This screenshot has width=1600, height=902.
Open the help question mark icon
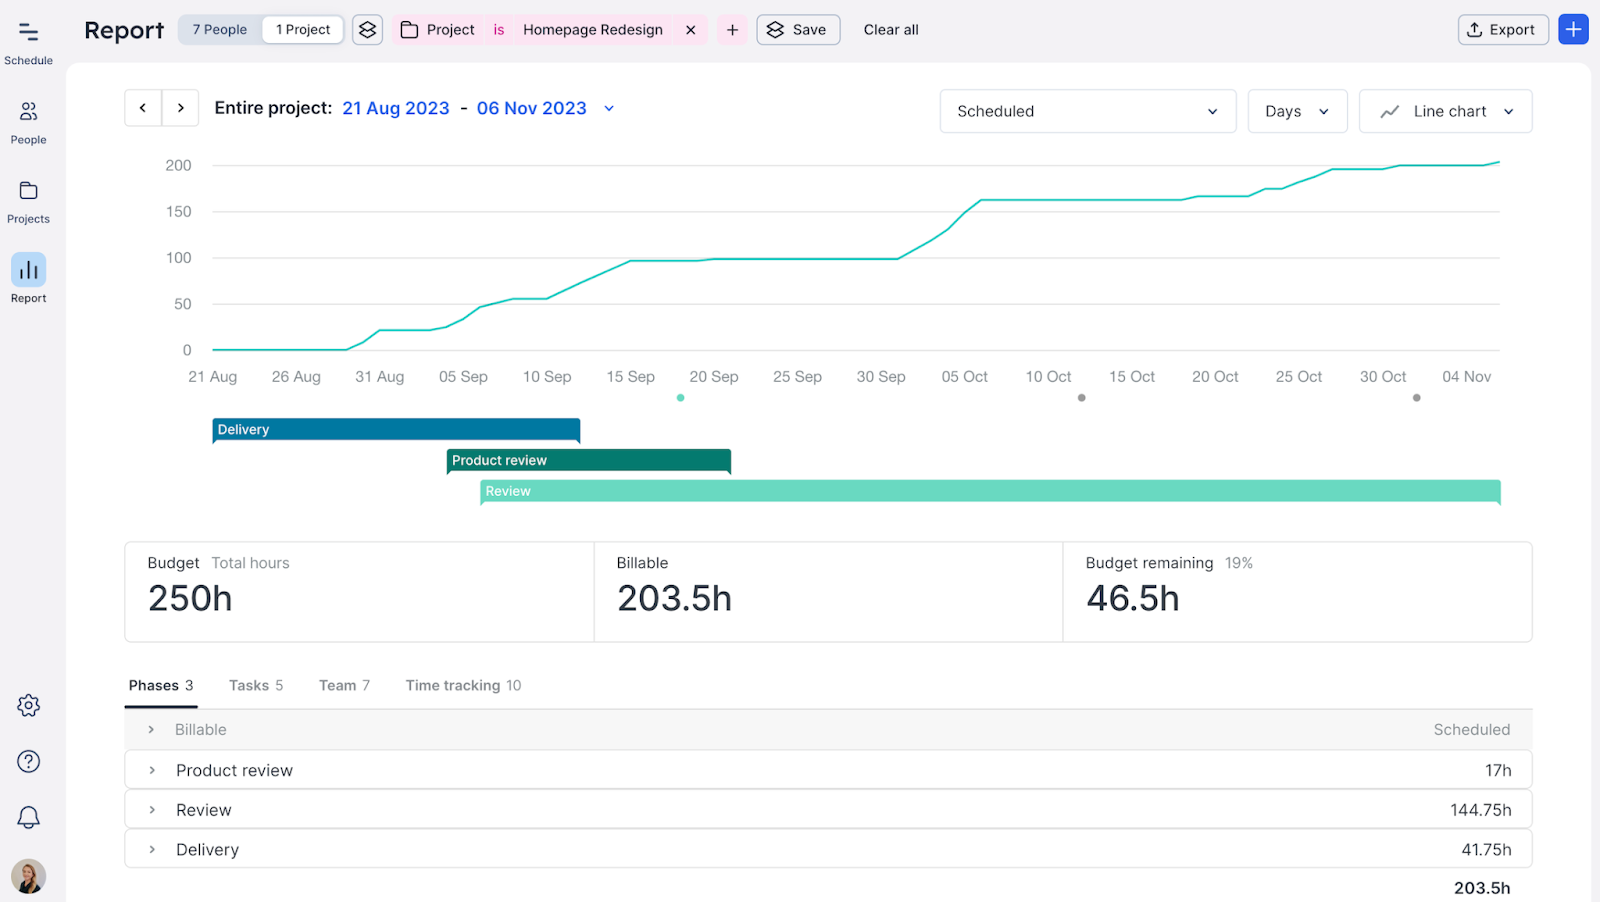point(28,762)
